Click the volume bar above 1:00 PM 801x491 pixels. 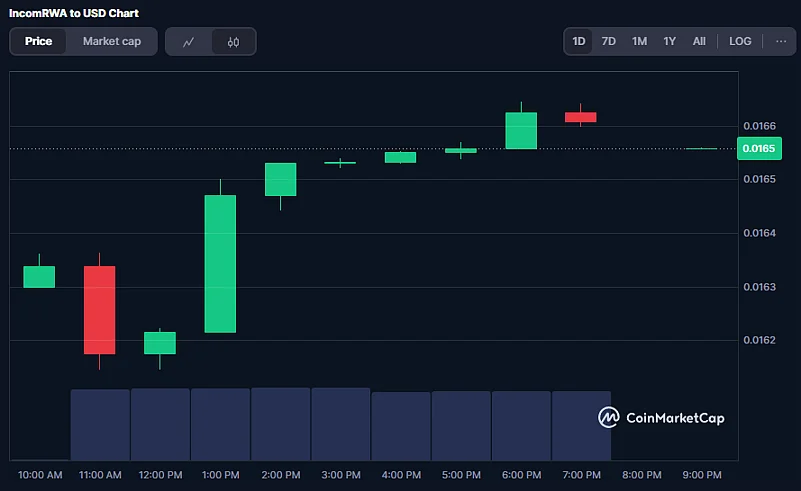click(221, 425)
